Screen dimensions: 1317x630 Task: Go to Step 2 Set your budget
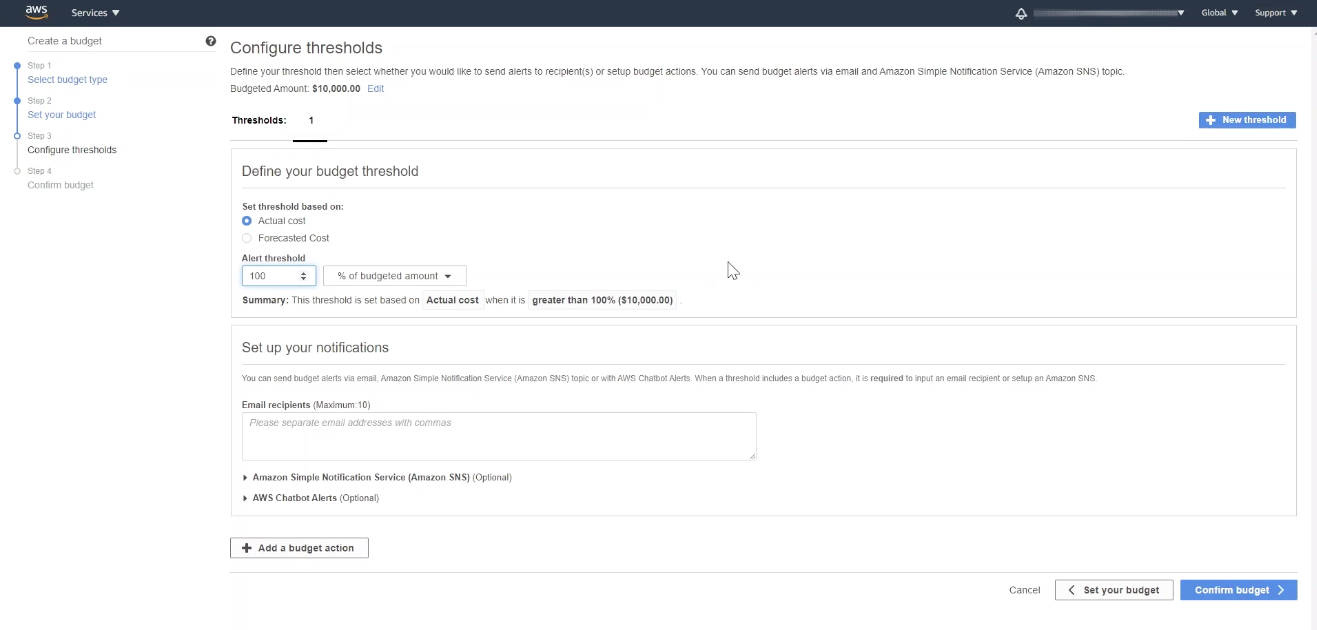tap(62, 114)
